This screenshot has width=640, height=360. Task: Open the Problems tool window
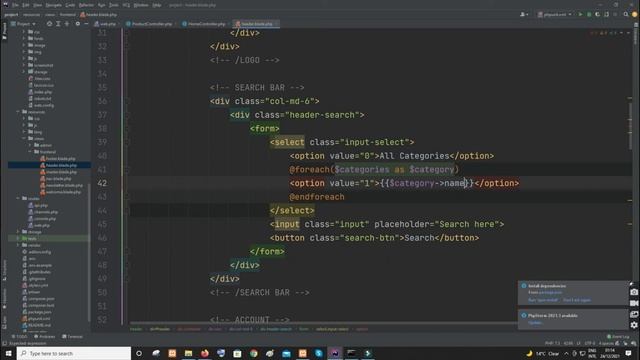[44, 337]
